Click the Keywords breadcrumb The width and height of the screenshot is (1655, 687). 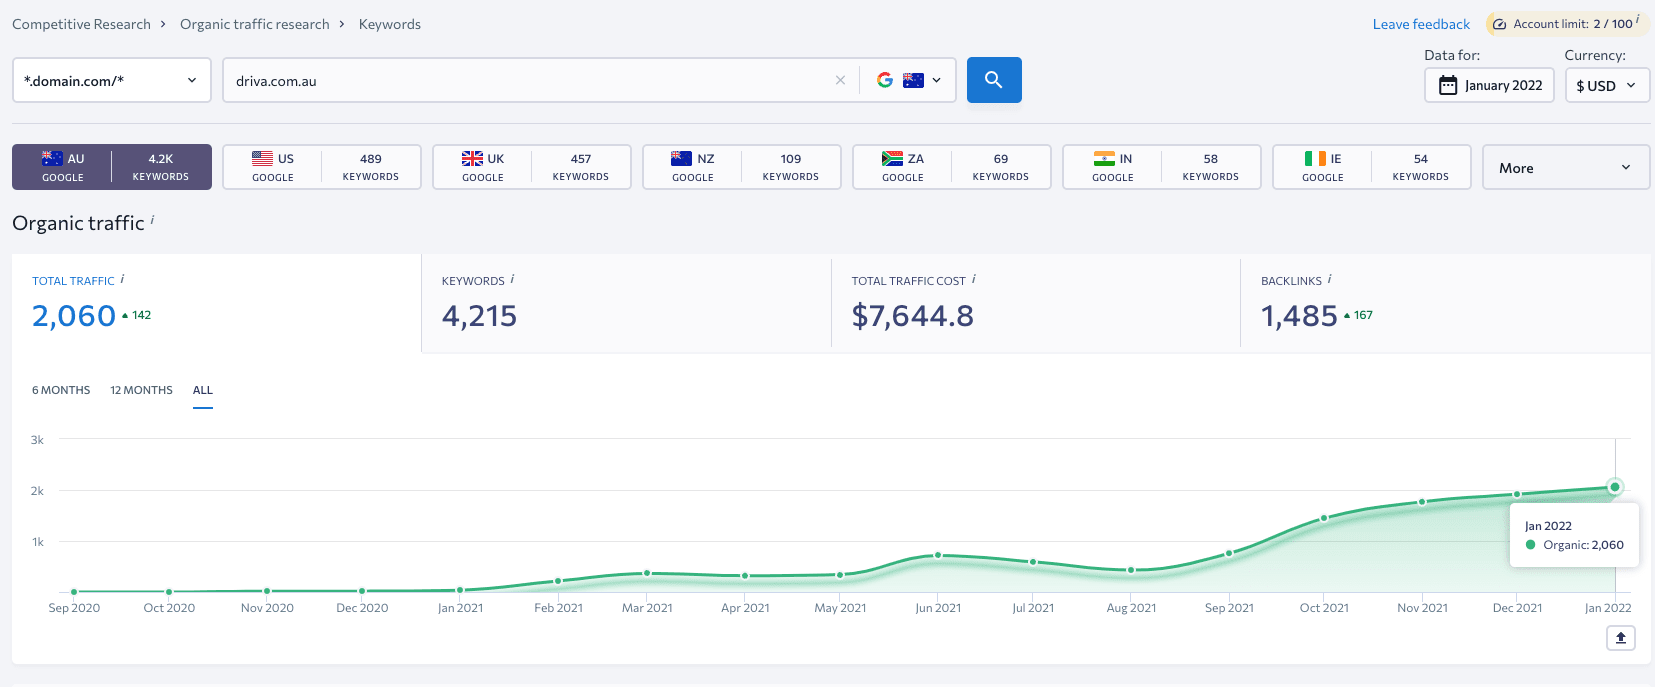(390, 24)
